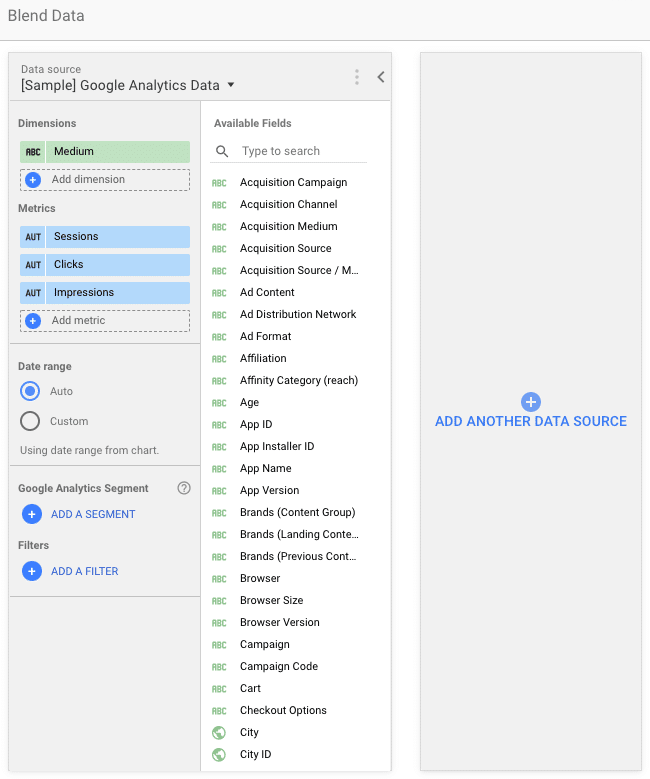
Task: Click the Type to search field
Action: click(300, 151)
